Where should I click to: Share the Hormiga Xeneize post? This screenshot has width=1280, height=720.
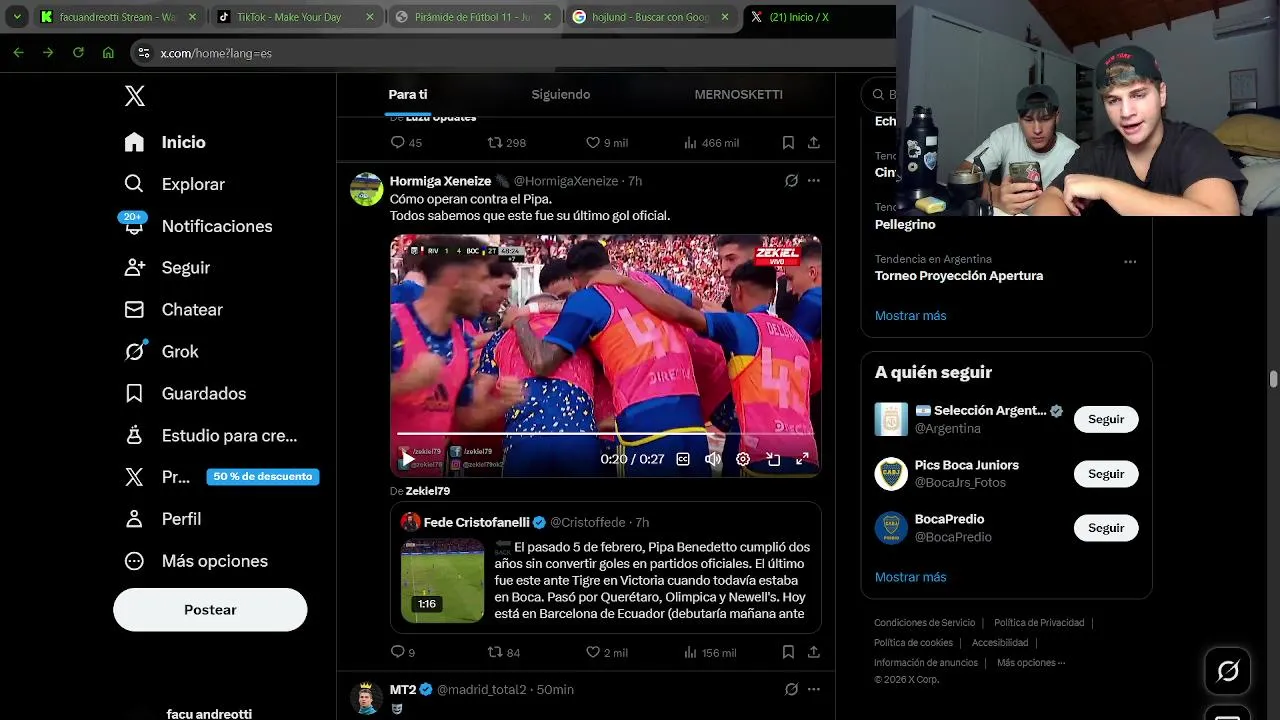point(814,652)
